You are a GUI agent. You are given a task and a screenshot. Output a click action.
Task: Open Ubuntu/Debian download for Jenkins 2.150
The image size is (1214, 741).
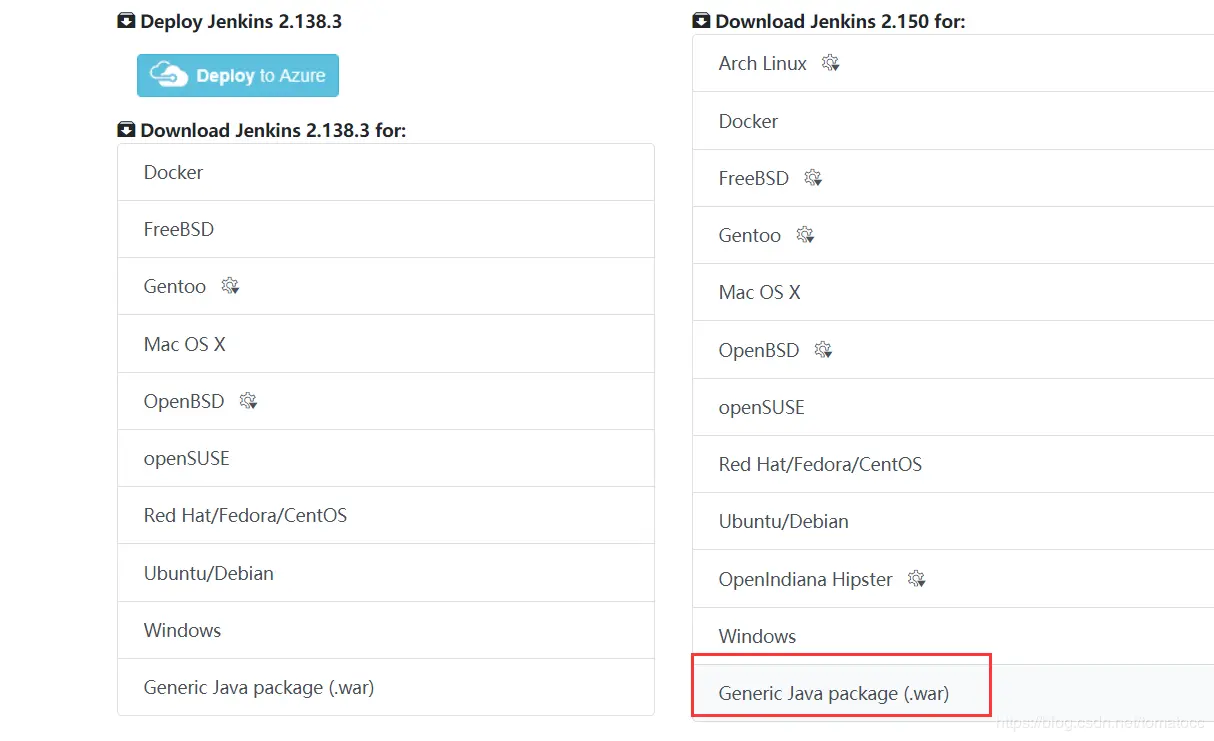(783, 521)
